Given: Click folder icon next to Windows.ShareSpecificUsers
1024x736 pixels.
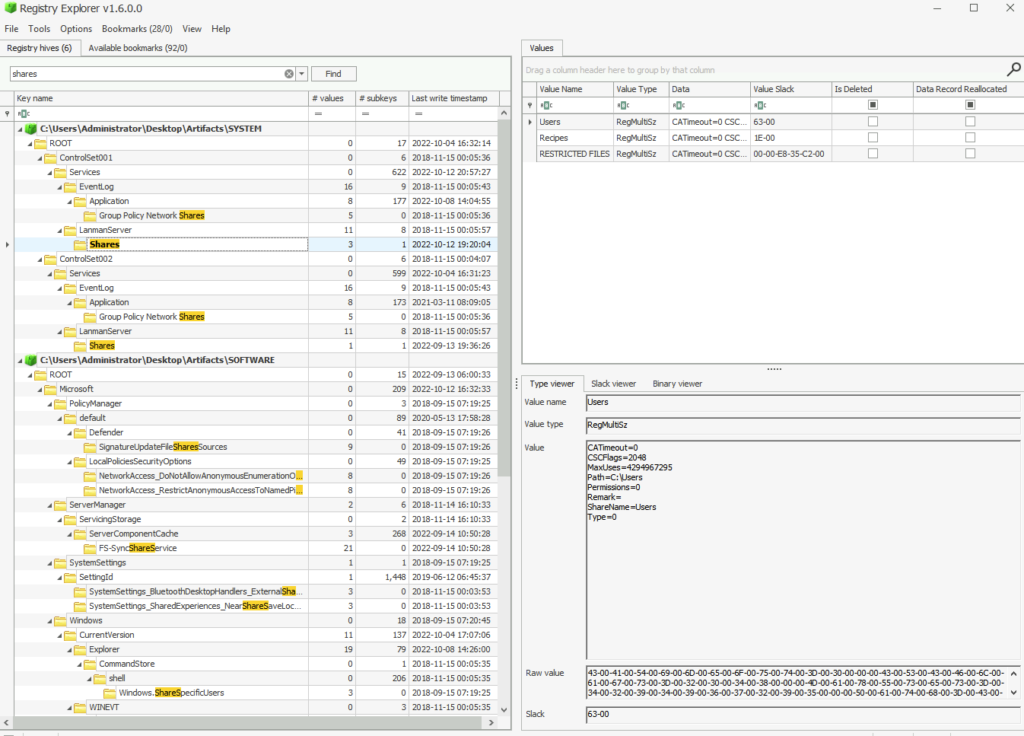Looking at the screenshot, I should click(110, 692).
